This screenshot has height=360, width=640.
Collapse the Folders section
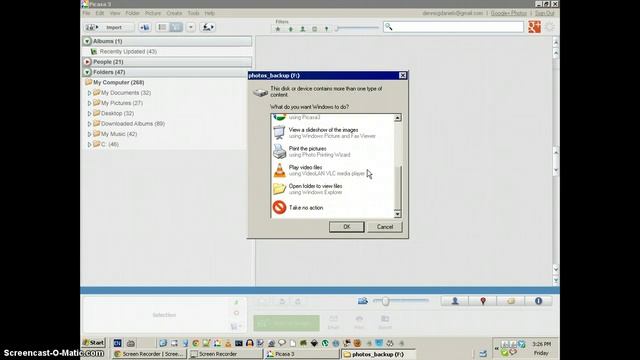(87, 72)
